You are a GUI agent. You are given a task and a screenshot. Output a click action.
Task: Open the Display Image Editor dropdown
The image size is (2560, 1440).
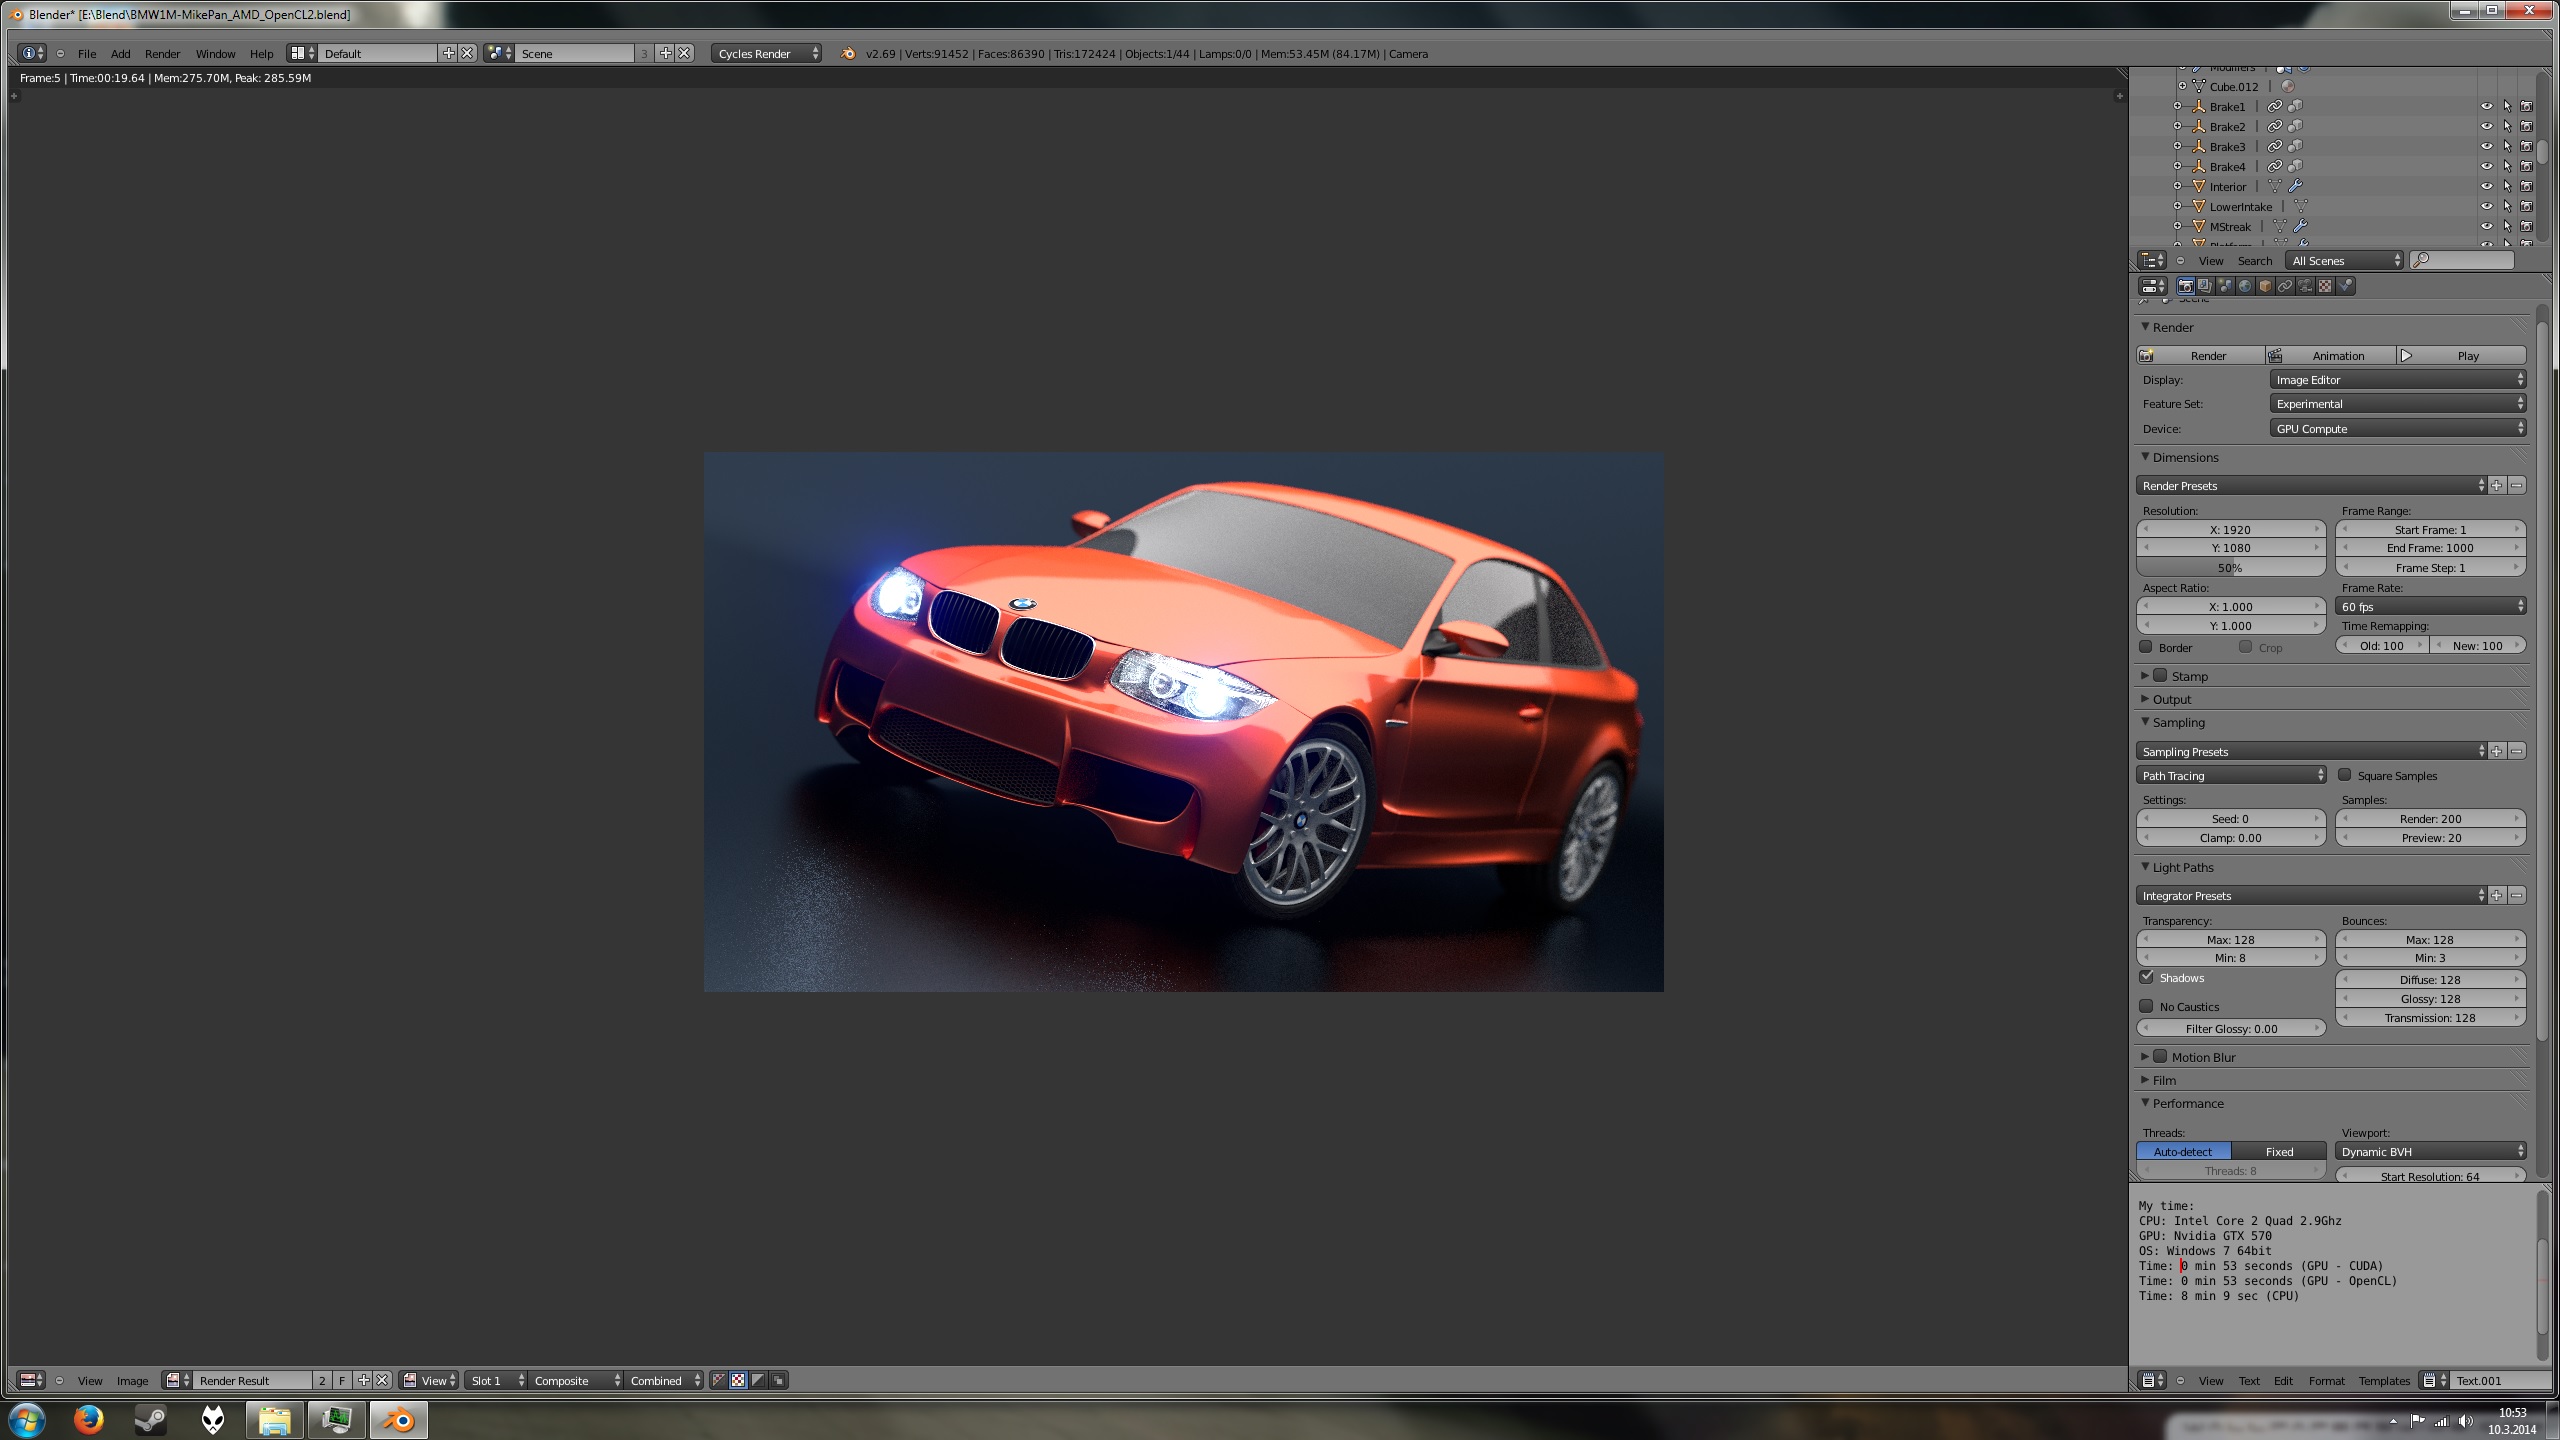point(2398,380)
